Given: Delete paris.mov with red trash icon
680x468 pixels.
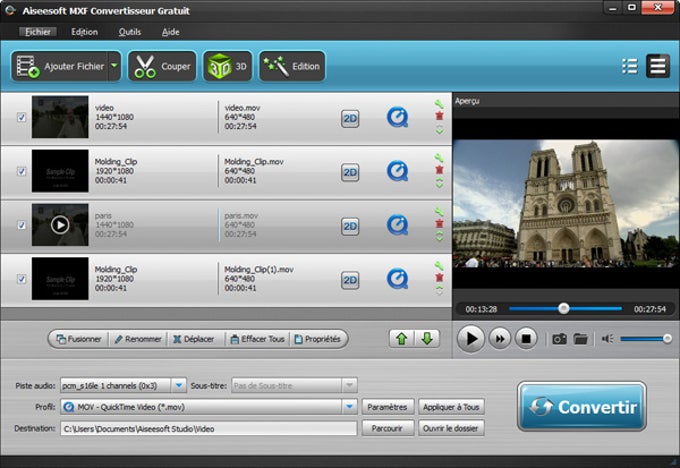Looking at the screenshot, I should point(439,223).
